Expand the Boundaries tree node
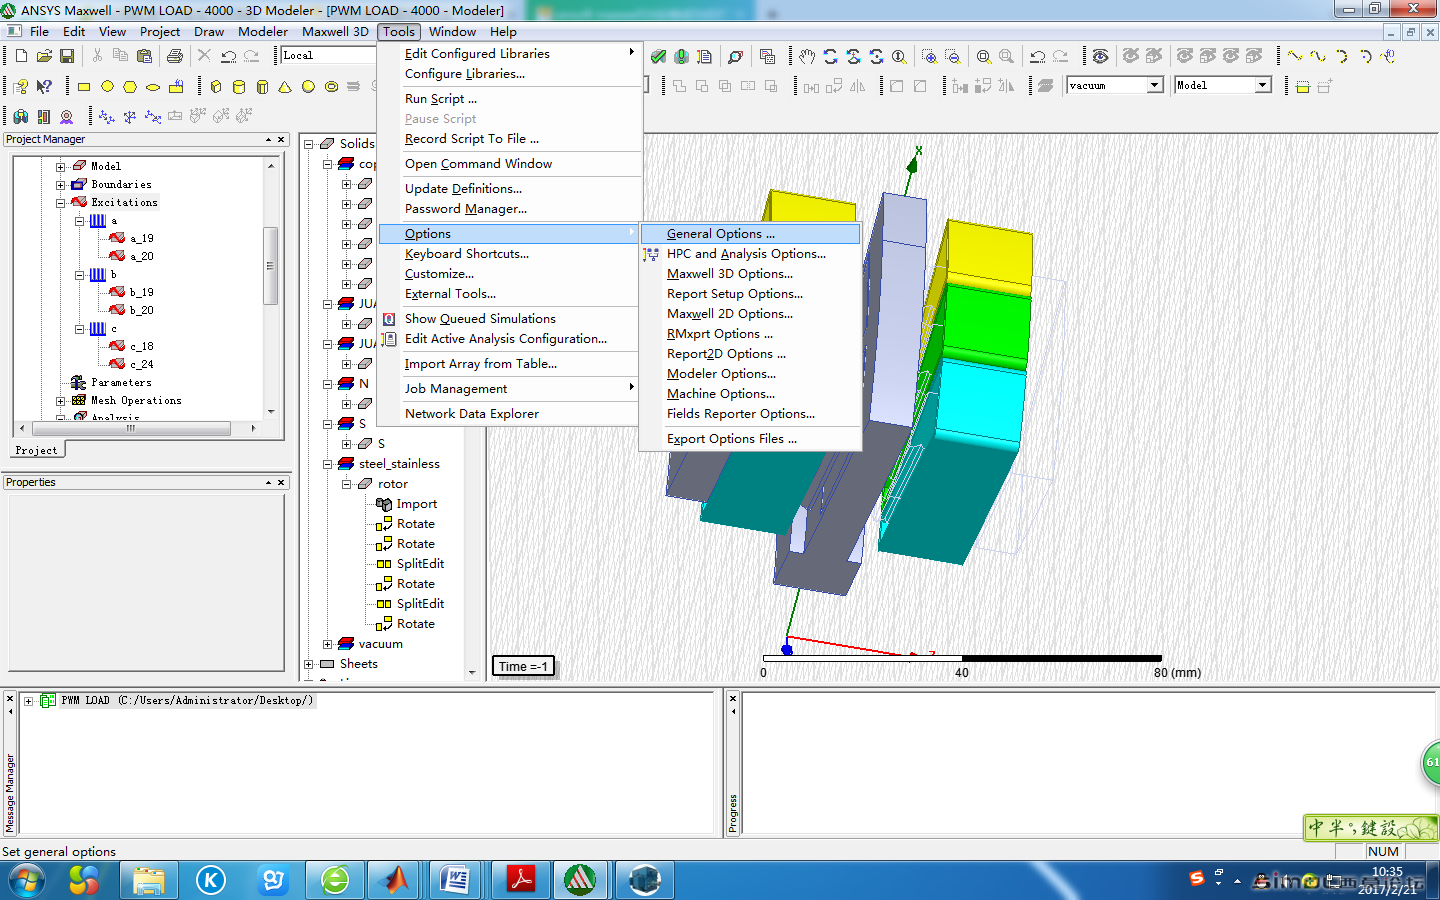 (60, 185)
